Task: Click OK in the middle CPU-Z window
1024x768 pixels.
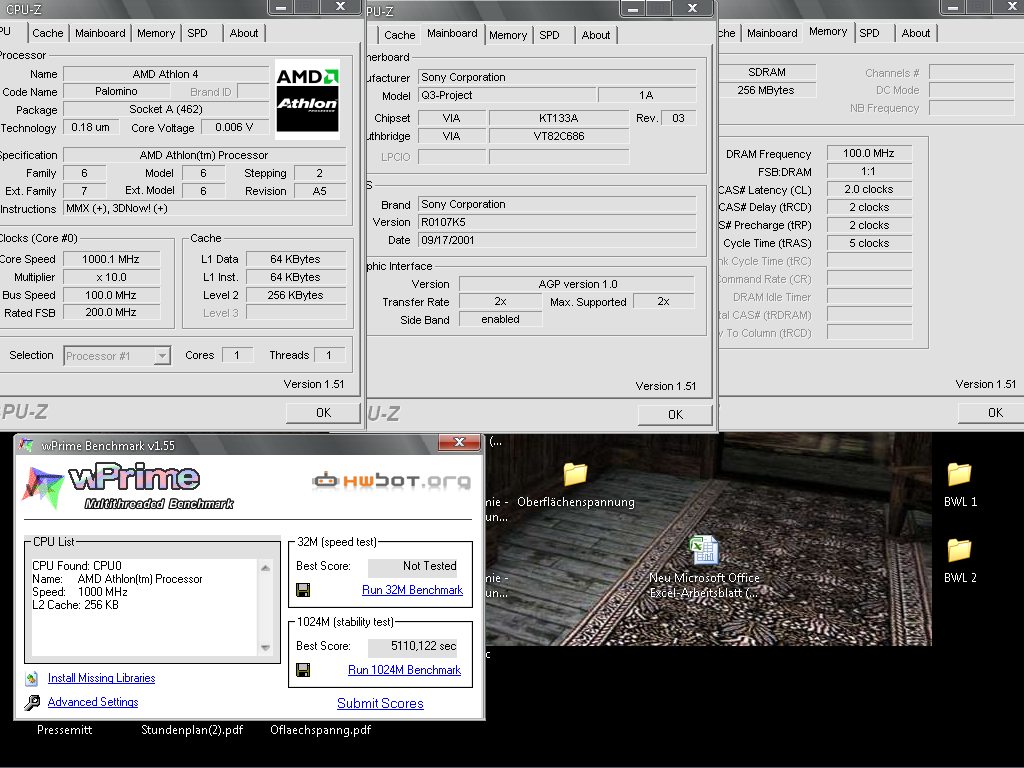Action: tap(675, 415)
